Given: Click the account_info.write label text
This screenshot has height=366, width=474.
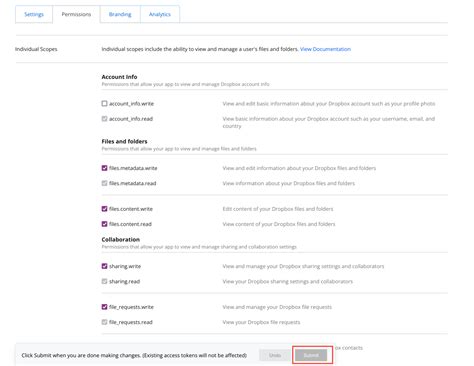Looking at the screenshot, I should [132, 104].
